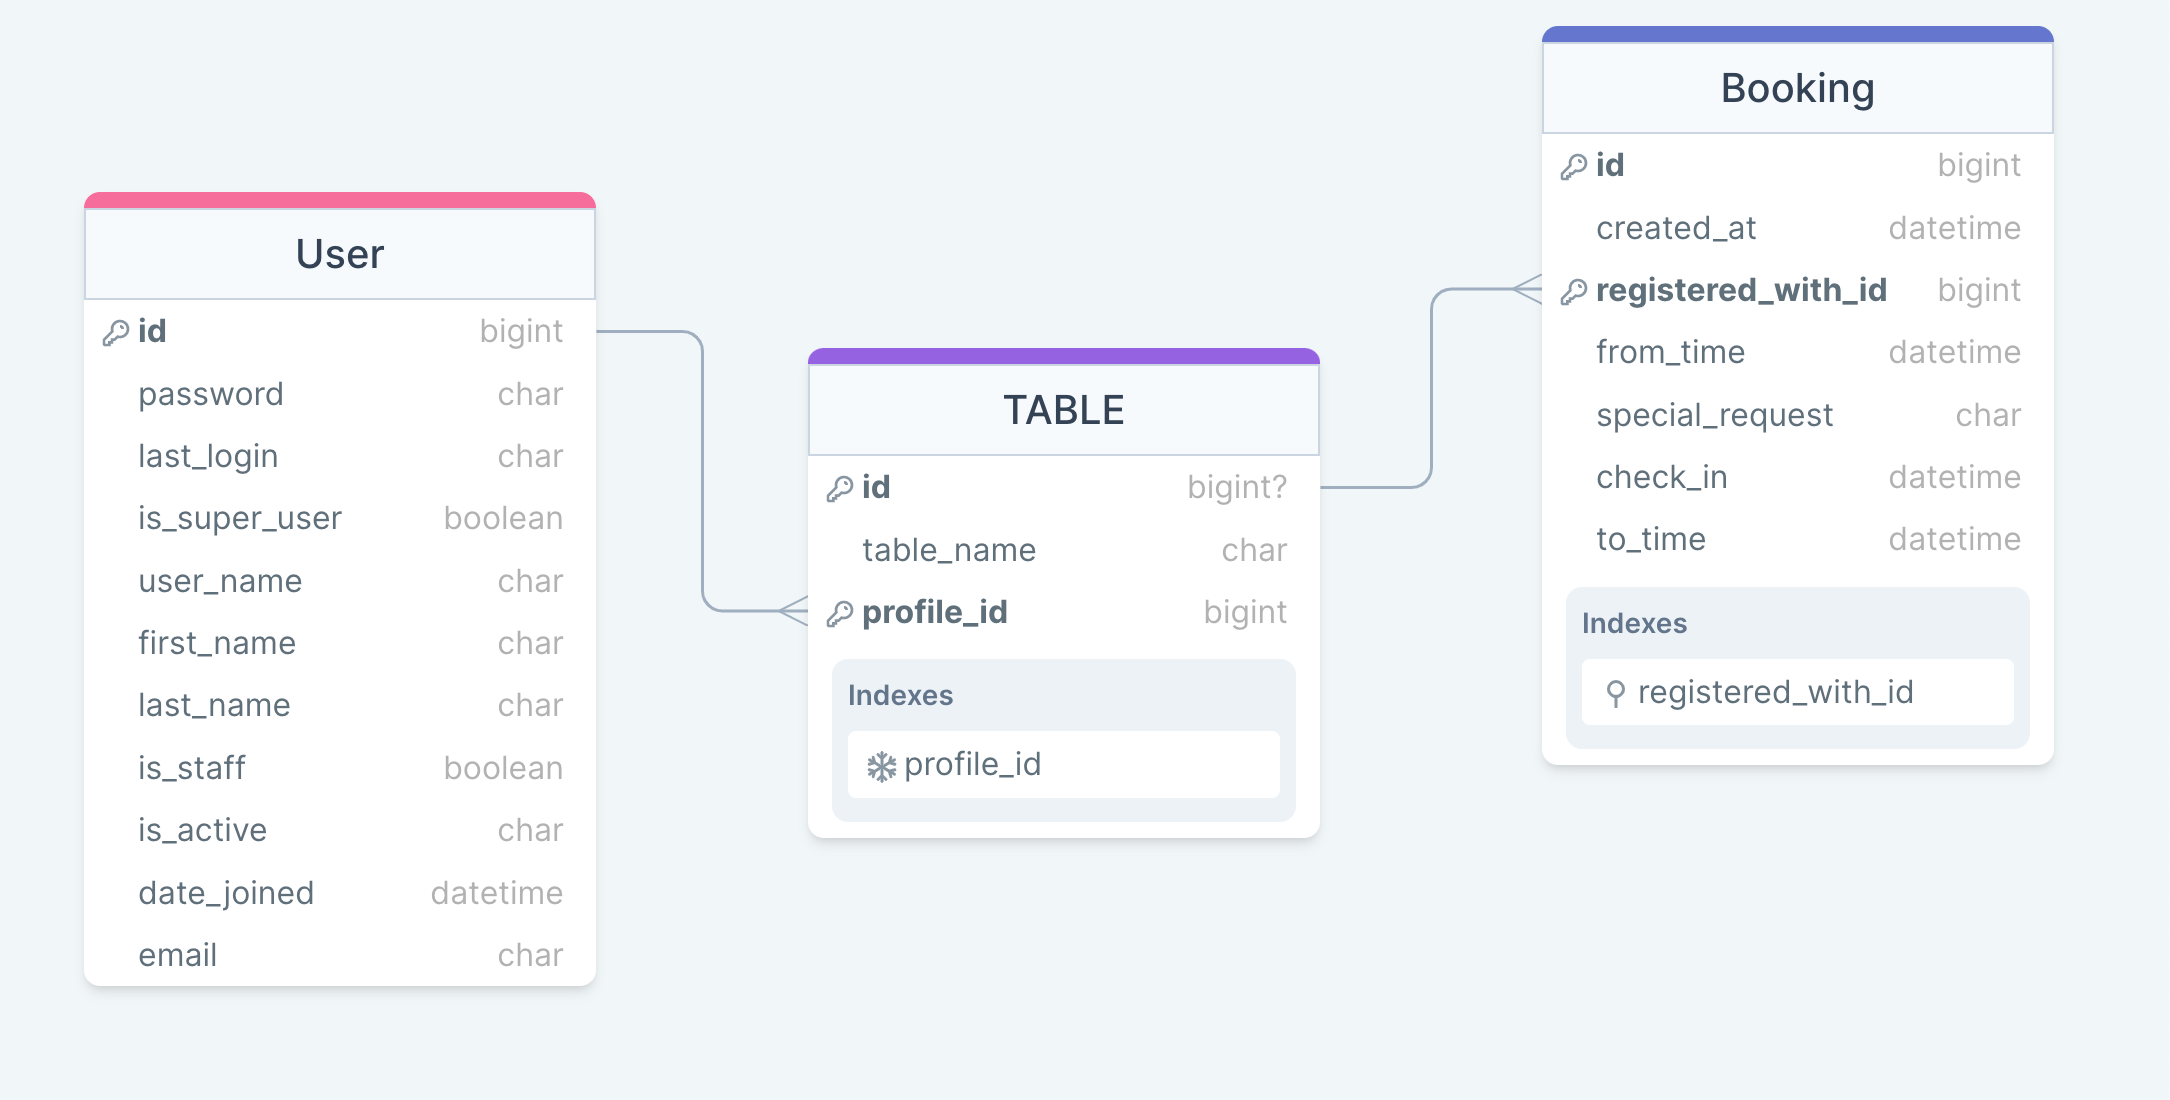Image resolution: width=2170 pixels, height=1100 pixels.
Task: Expand the Booking Indexes section
Action: [1634, 623]
